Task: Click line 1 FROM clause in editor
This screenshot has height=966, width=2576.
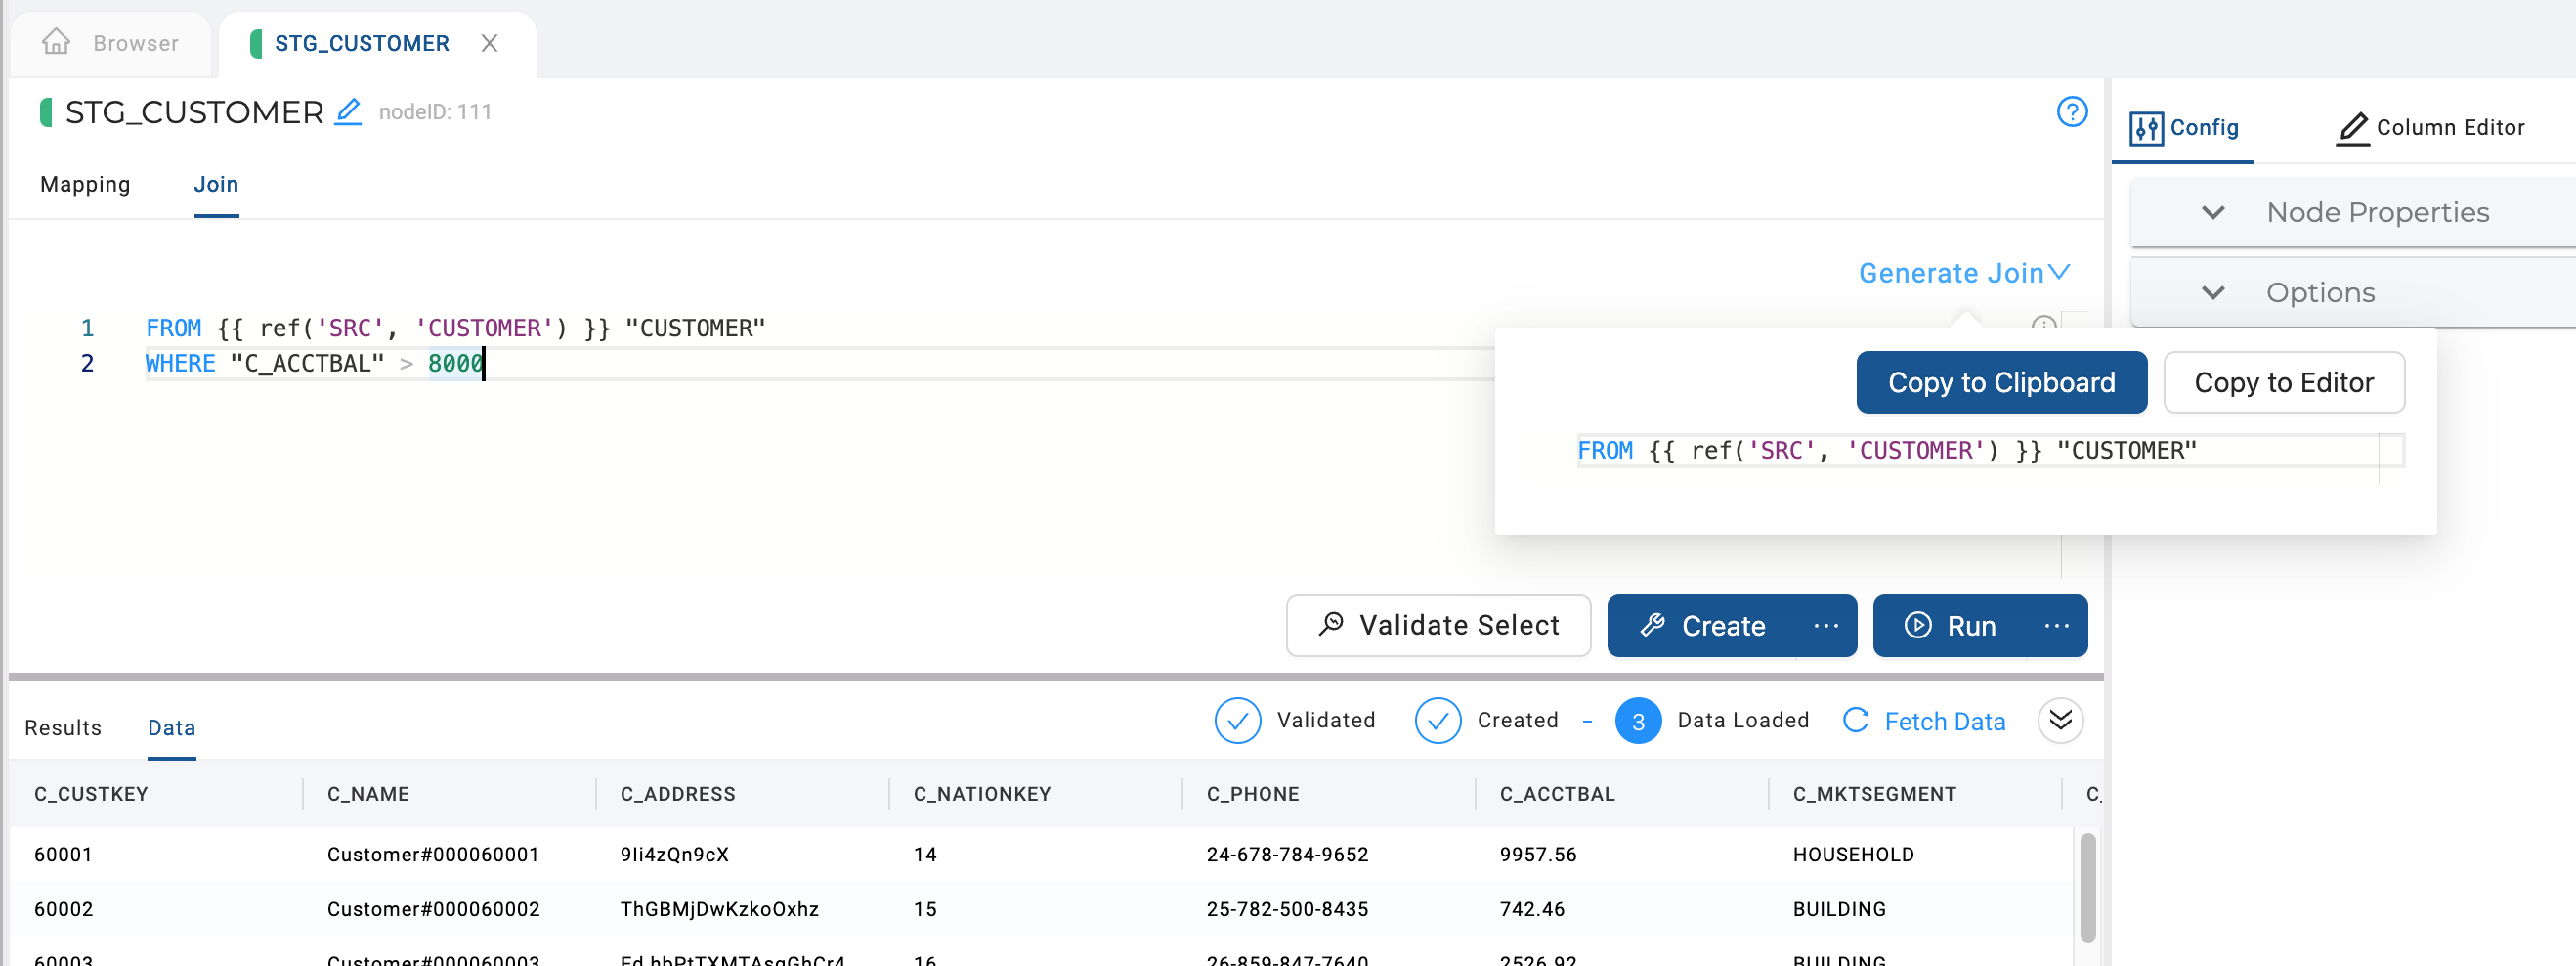Action: [455, 328]
